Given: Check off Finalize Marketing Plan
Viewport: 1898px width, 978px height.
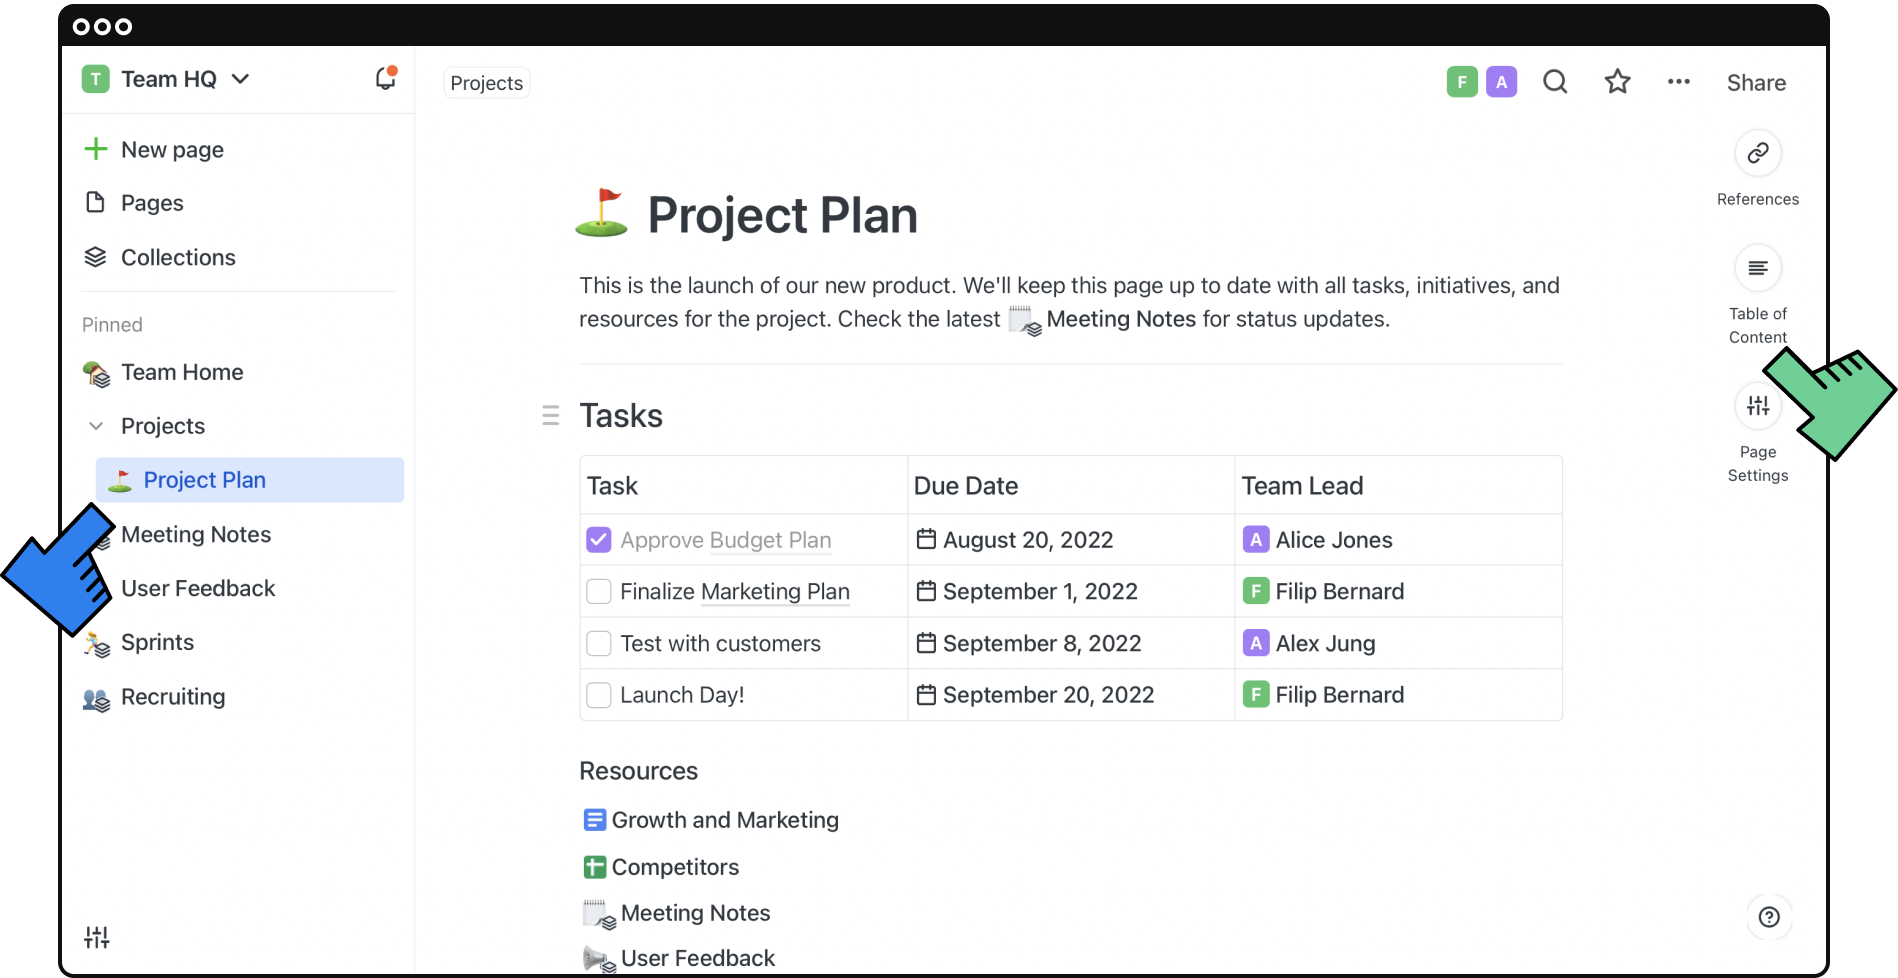Looking at the screenshot, I should 598,591.
